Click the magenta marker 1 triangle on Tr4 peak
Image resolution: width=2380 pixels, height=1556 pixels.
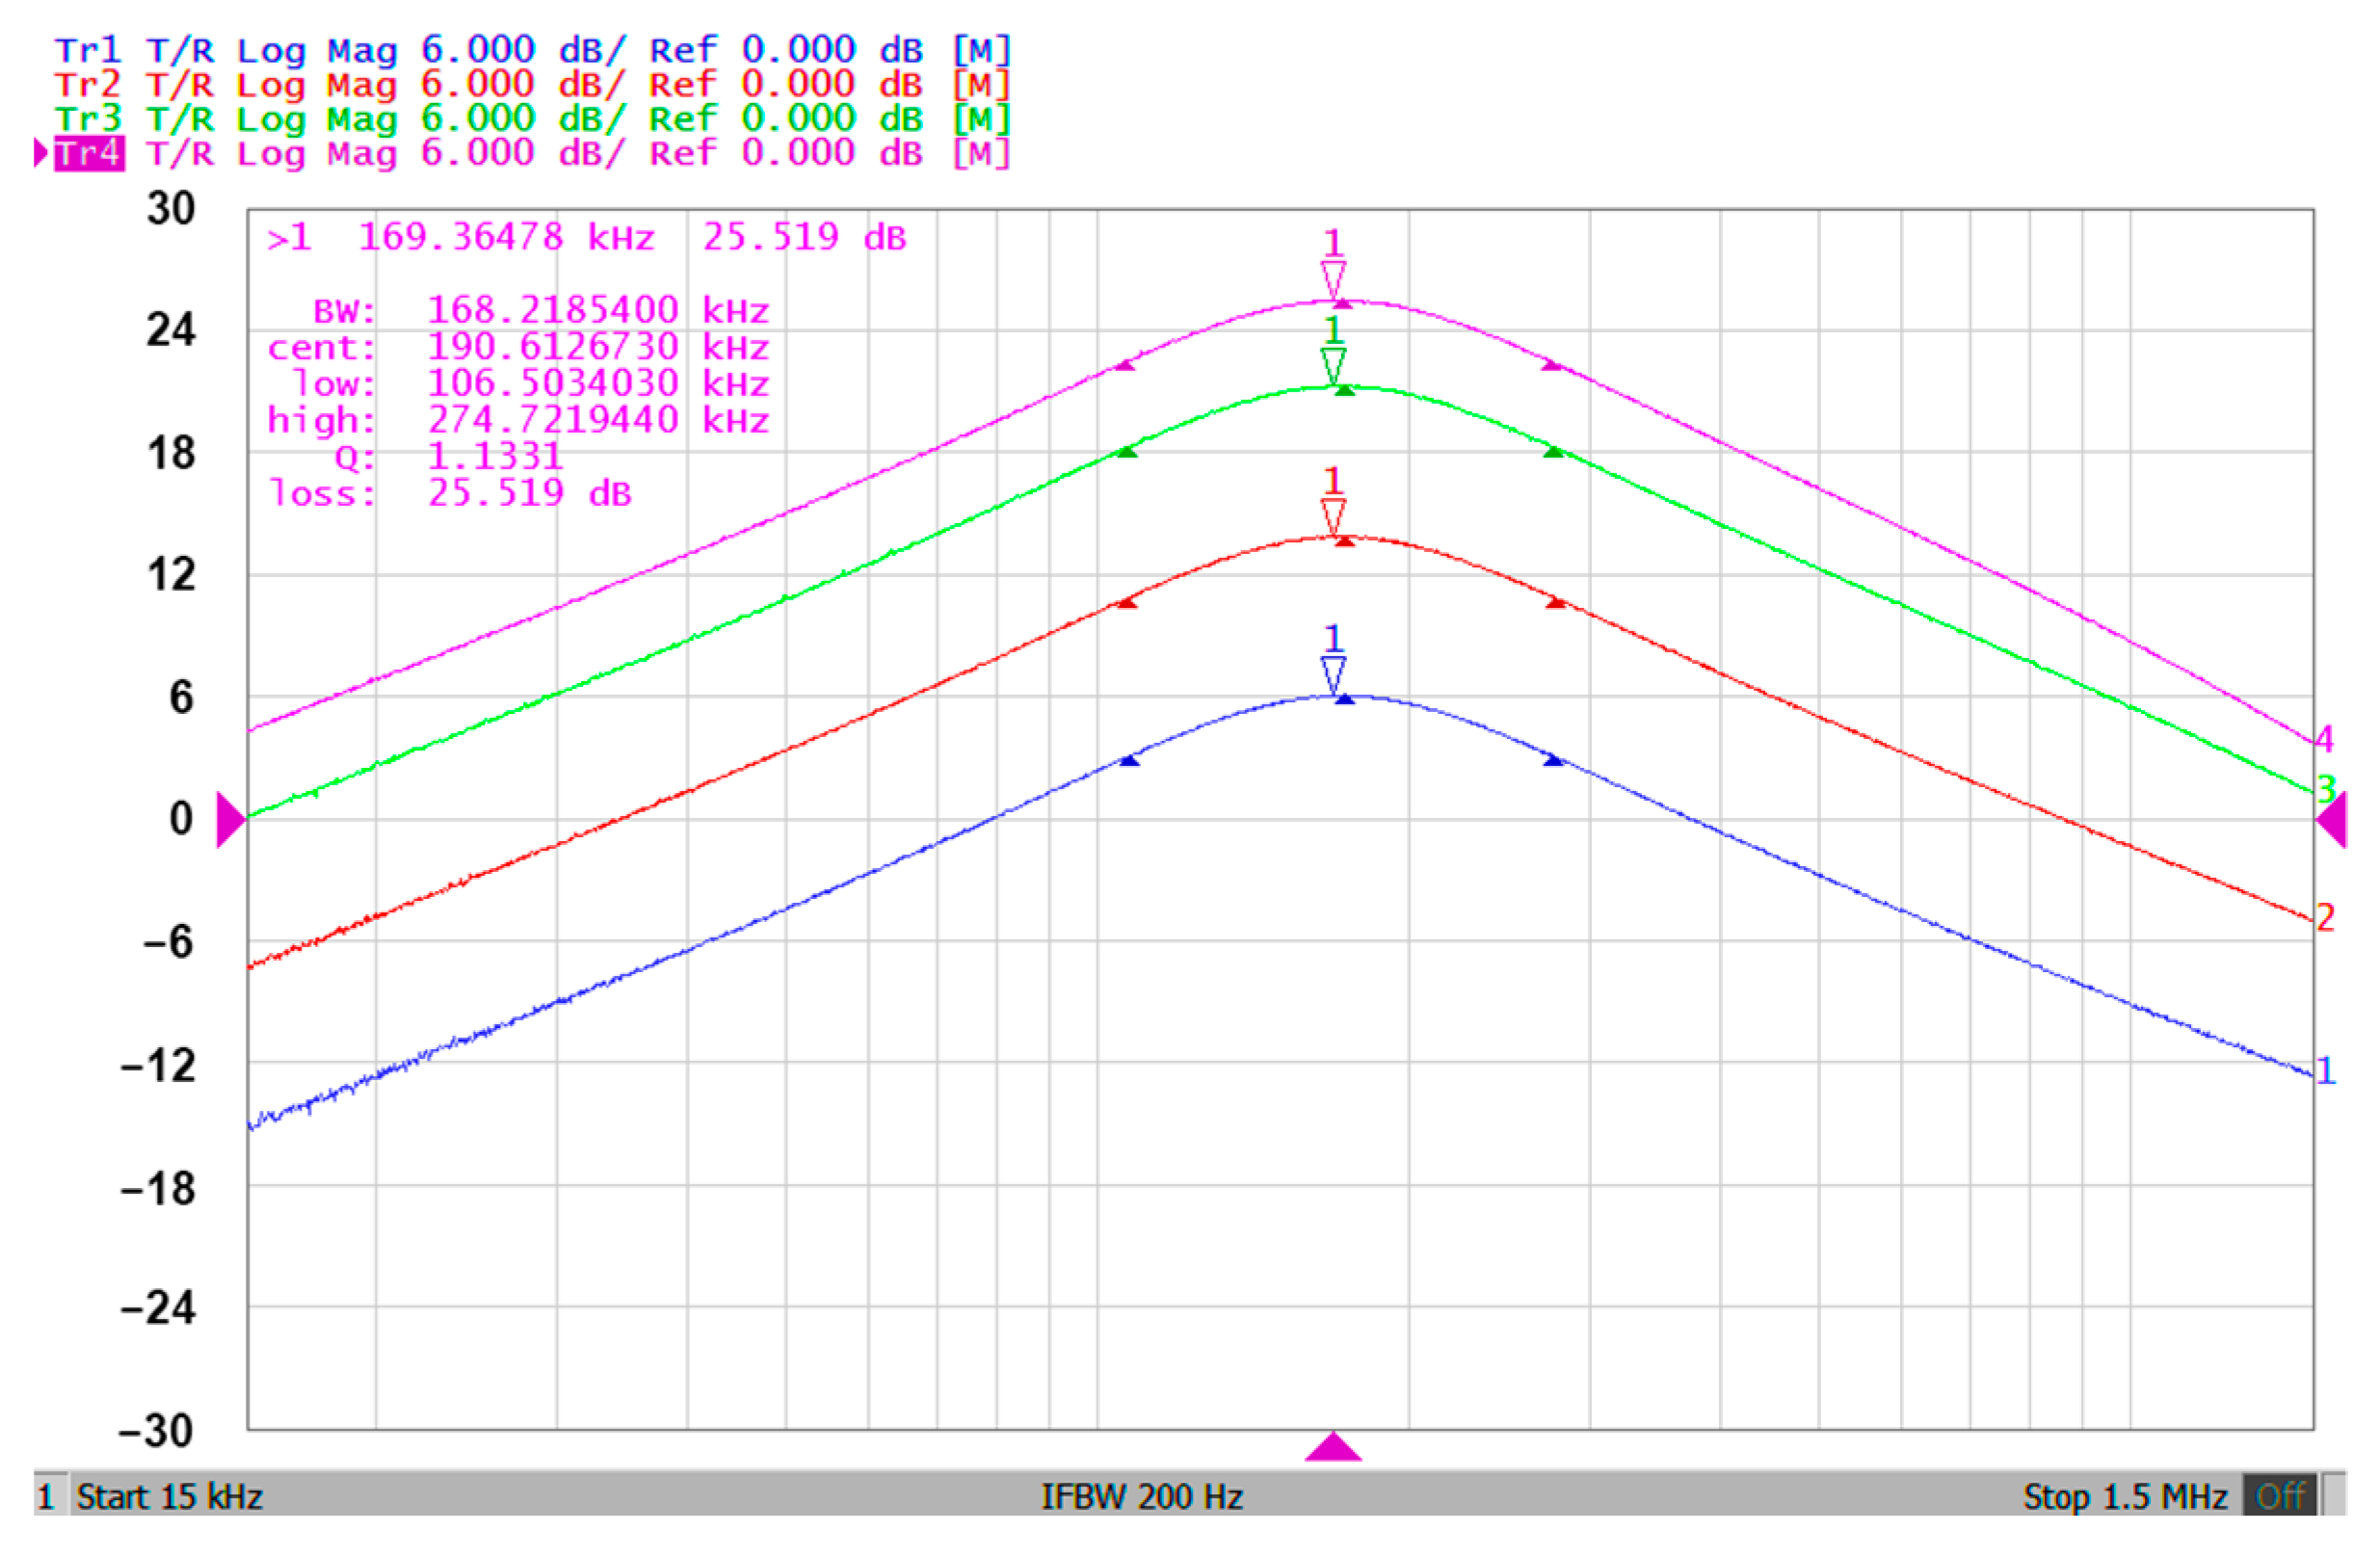[x=1332, y=279]
